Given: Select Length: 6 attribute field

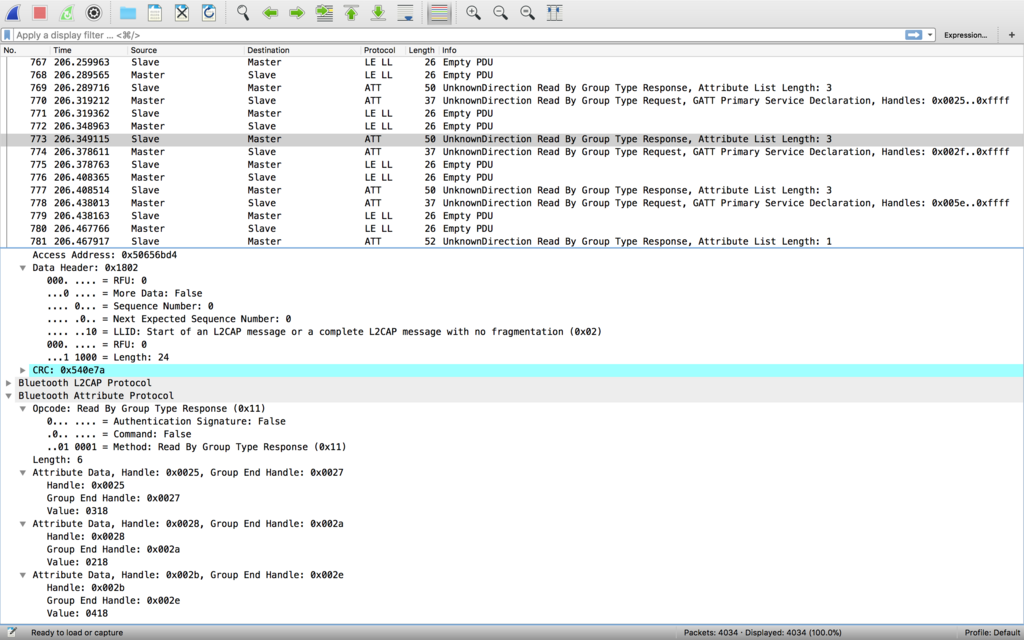Looking at the screenshot, I should pos(57,460).
